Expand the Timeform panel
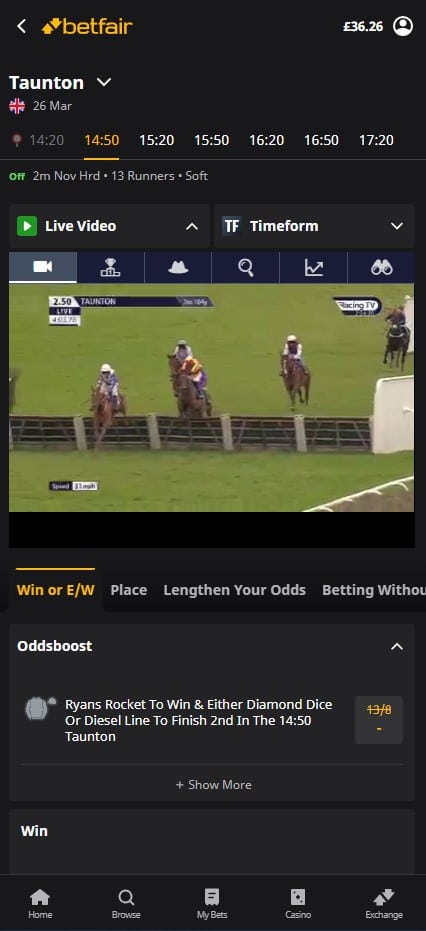The image size is (426, 931). click(397, 226)
